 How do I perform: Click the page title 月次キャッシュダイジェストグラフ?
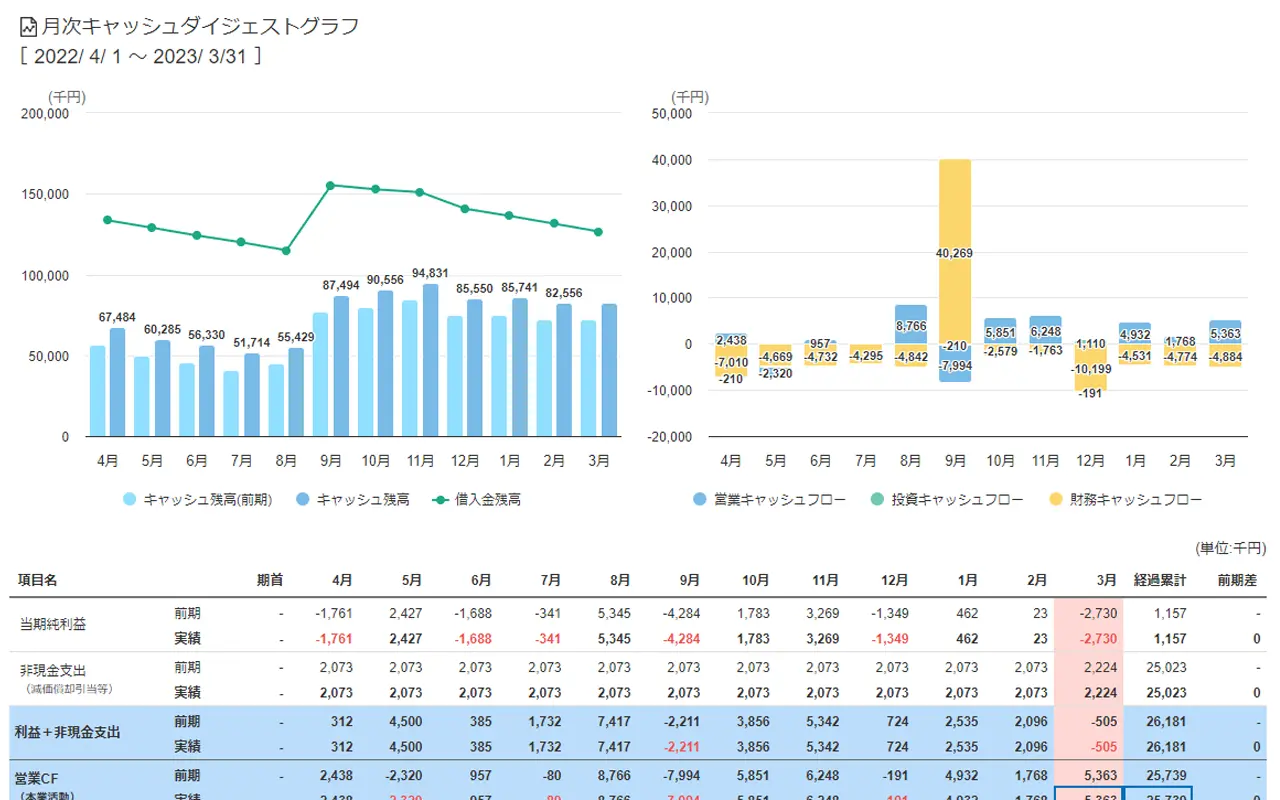(200, 27)
